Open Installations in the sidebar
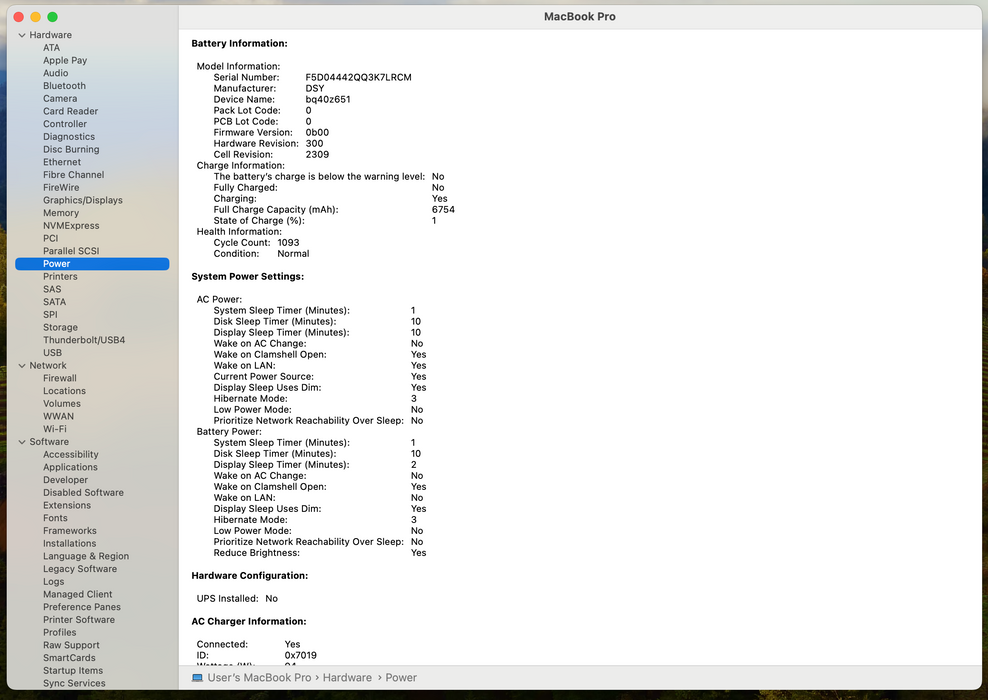 69,544
